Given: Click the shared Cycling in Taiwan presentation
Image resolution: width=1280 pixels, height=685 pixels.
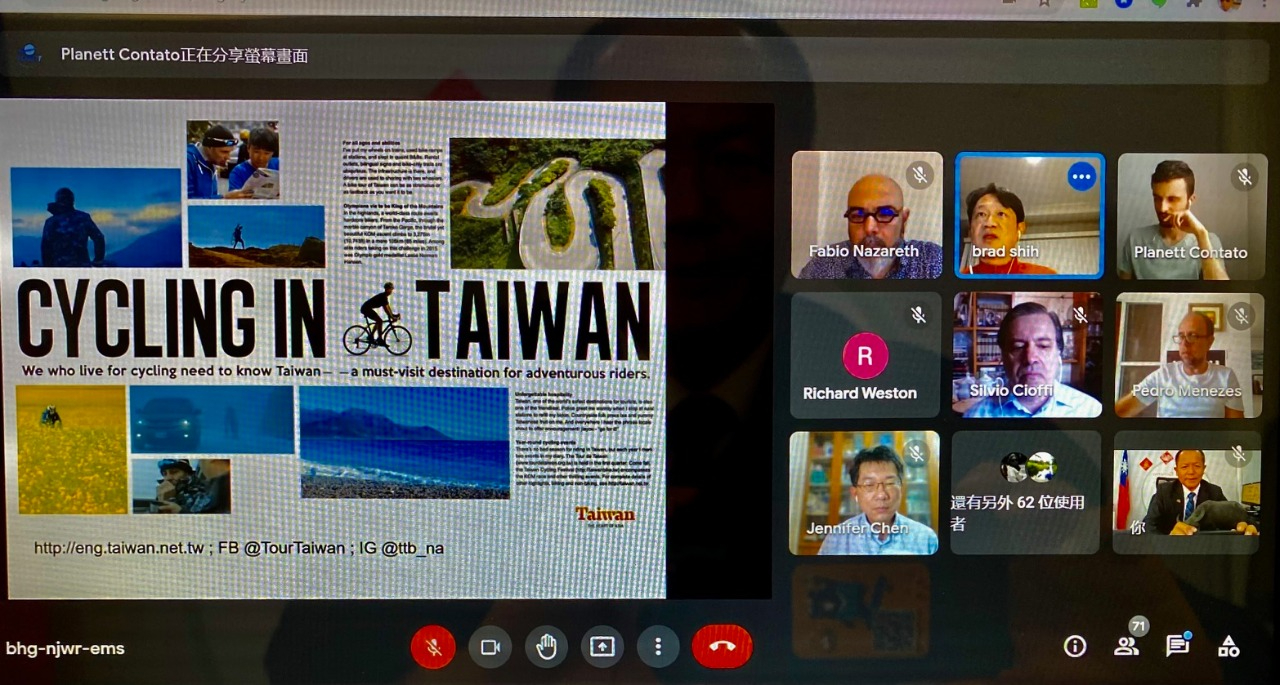Looking at the screenshot, I should pos(335,350).
